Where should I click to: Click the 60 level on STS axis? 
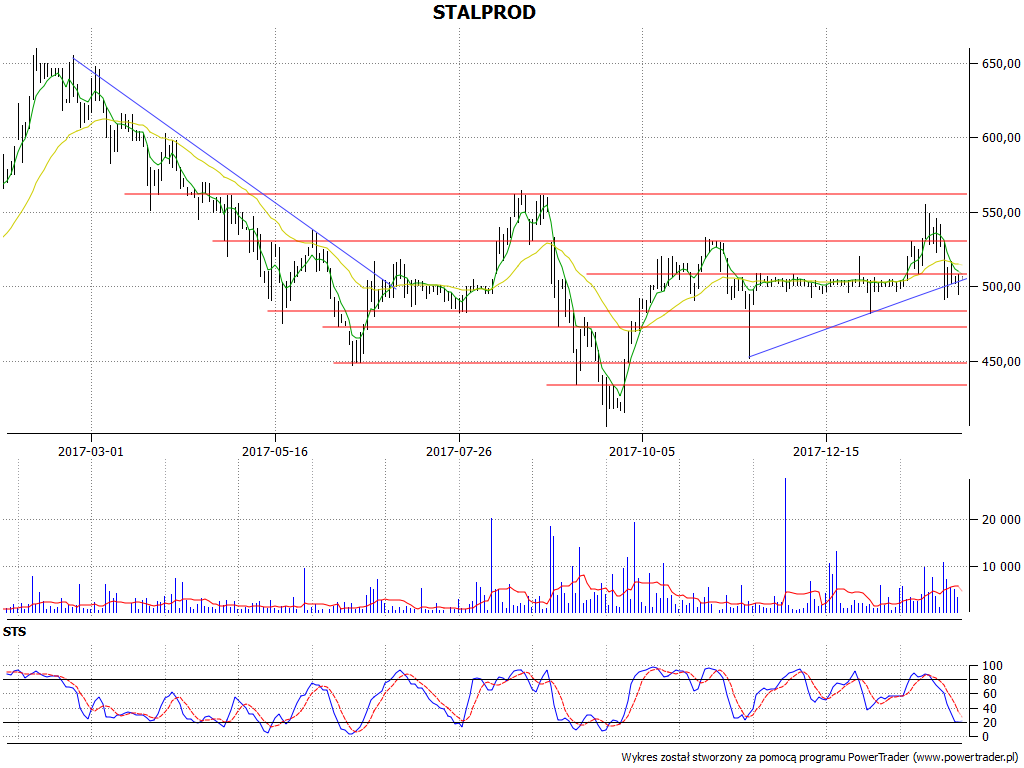point(989,694)
